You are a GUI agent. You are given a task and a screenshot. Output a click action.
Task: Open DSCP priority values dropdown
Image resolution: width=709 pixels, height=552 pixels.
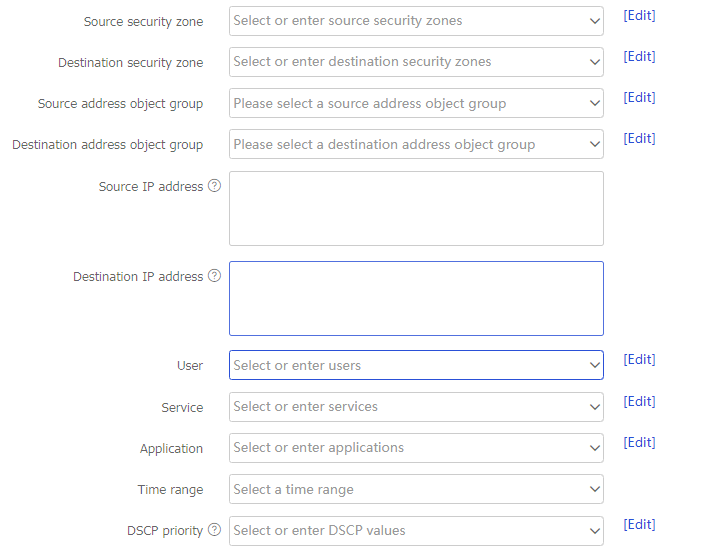(416, 531)
